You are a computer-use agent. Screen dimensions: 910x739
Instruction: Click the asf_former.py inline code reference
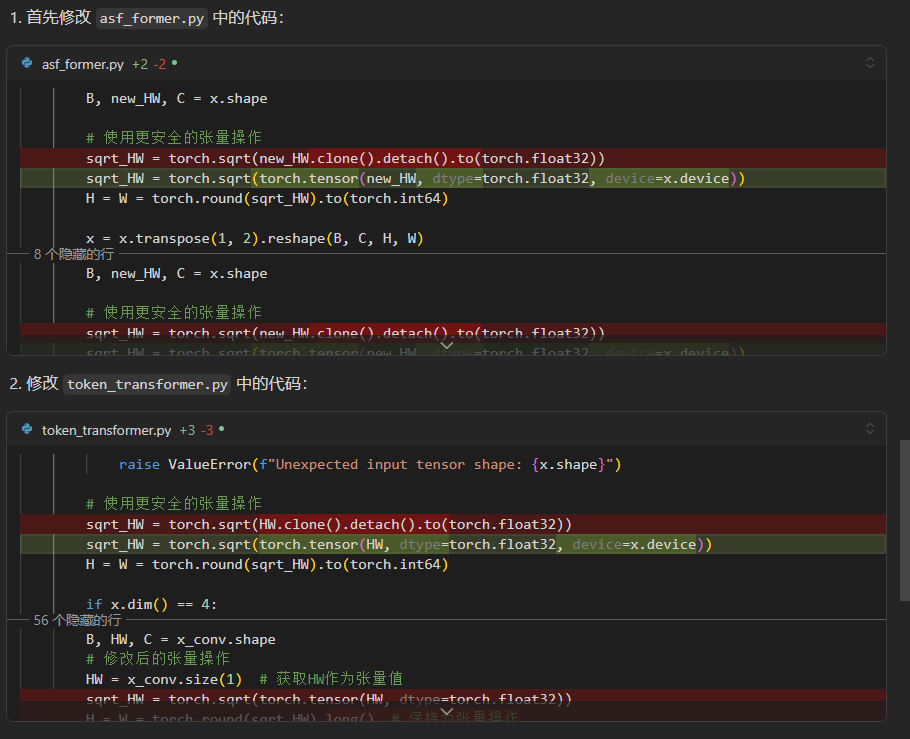click(151, 18)
